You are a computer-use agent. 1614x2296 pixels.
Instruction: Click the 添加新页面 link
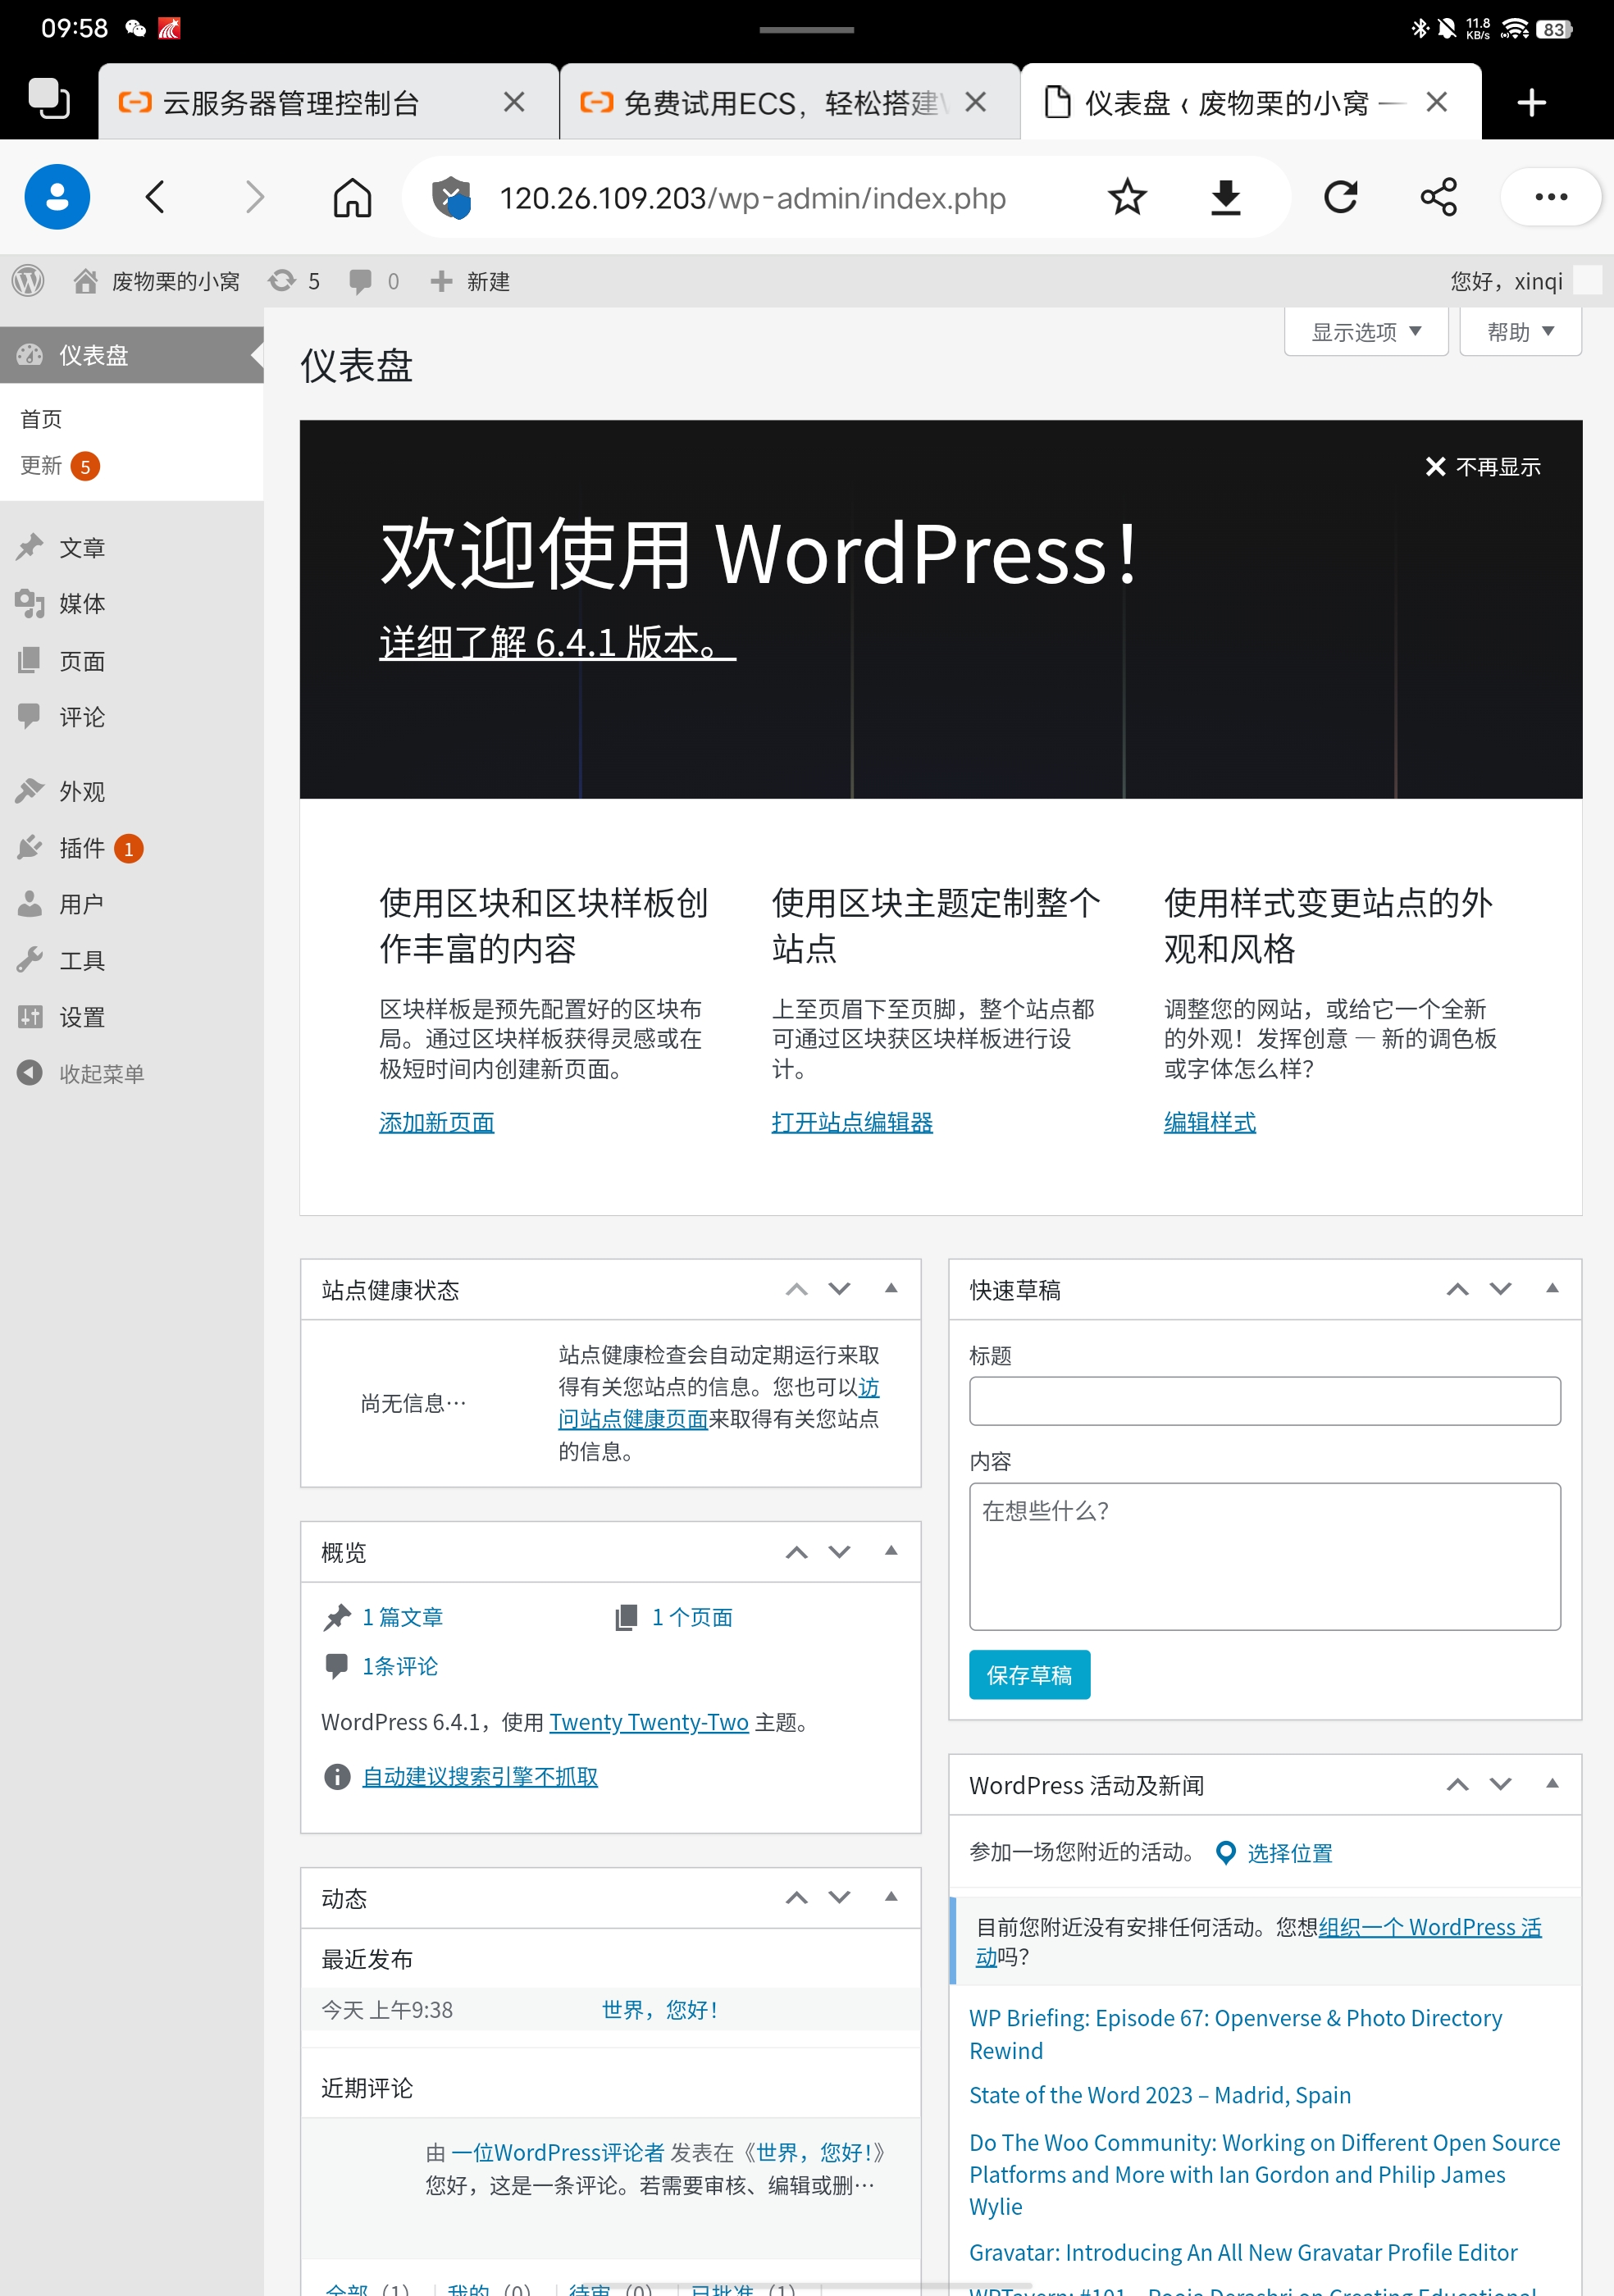click(436, 1122)
